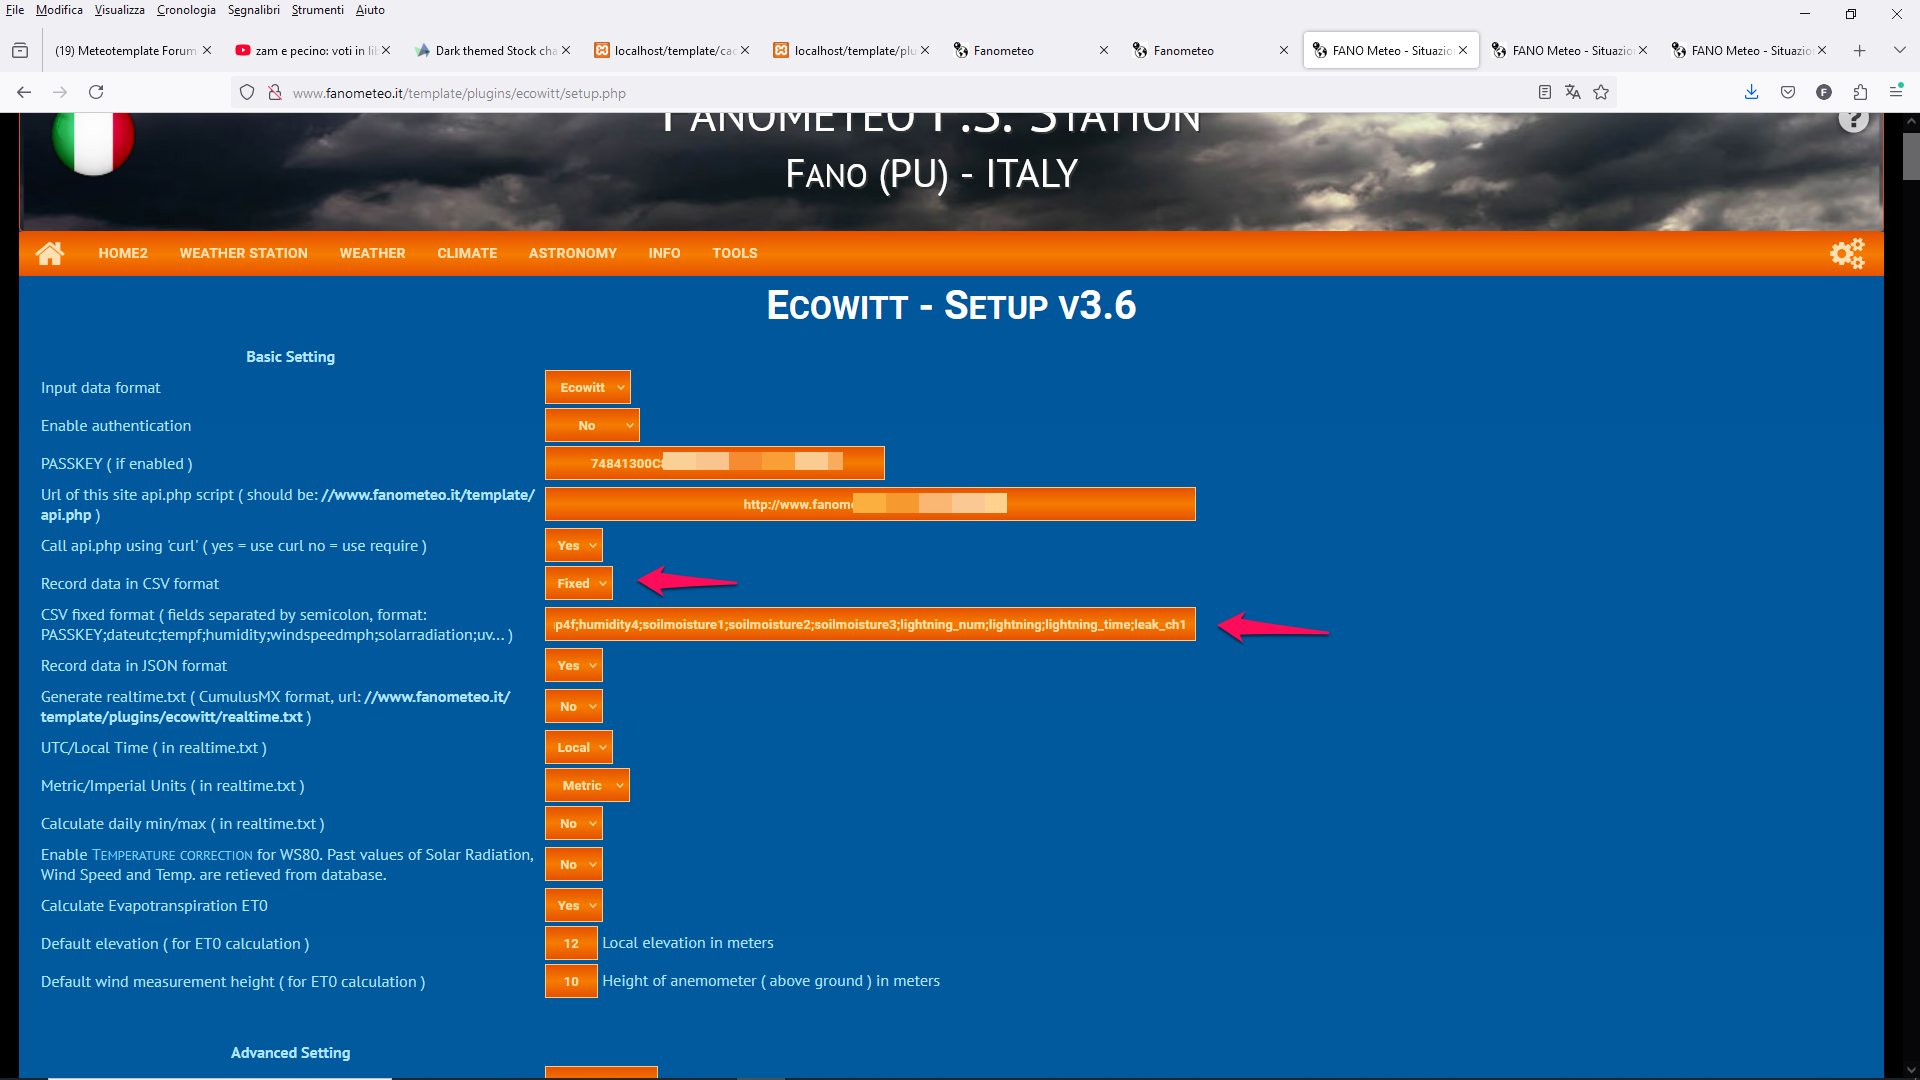Viewport: 1920px width, 1080px height.
Task: Open the Segnalibri menu
Action: click(x=254, y=10)
